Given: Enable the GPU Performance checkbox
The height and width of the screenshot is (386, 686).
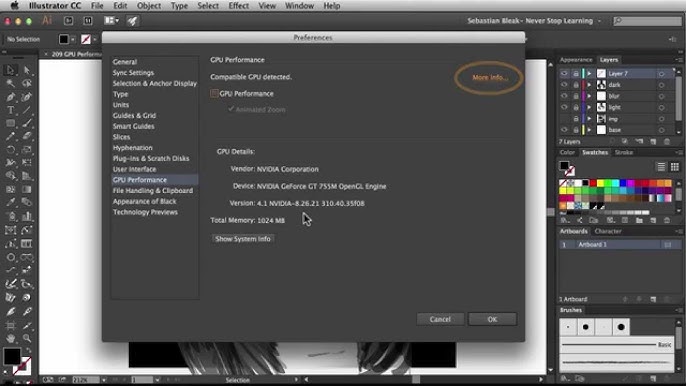Looking at the screenshot, I should click(214, 93).
